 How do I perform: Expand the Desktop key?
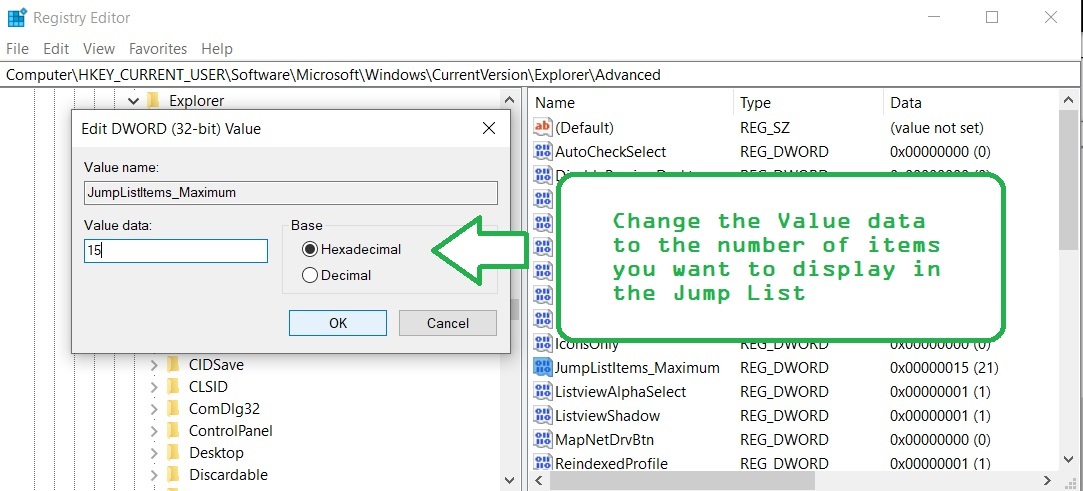(154, 453)
